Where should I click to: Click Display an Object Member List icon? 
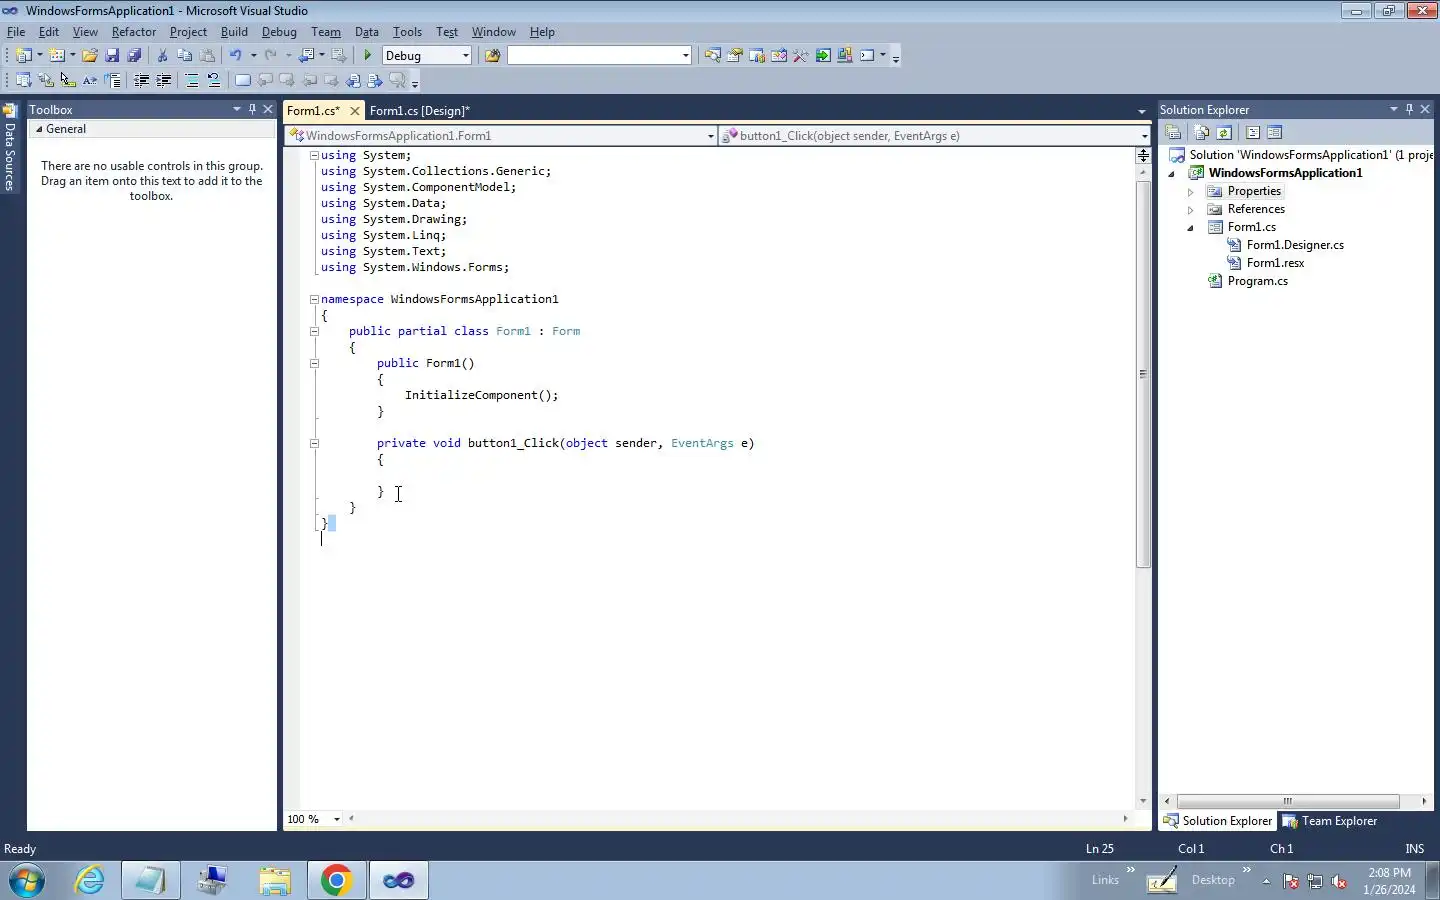point(23,81)
